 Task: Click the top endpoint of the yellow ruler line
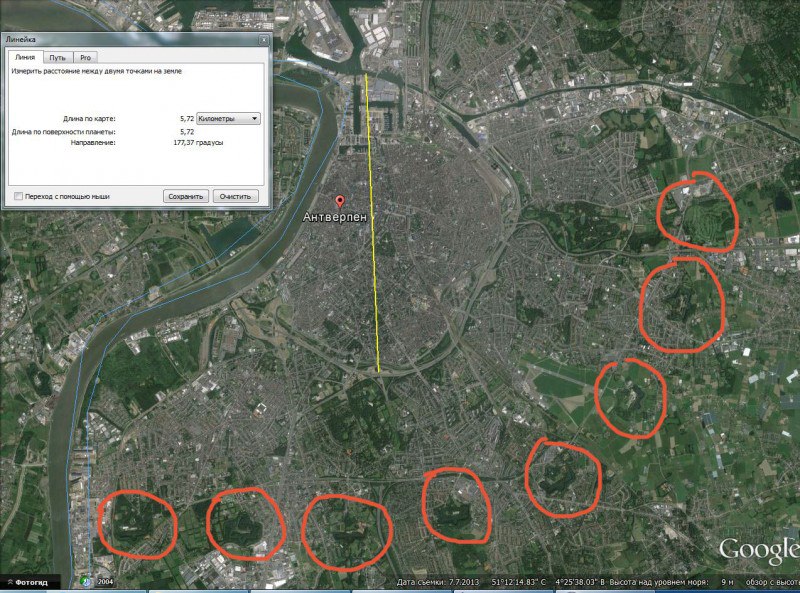point(366,74)
